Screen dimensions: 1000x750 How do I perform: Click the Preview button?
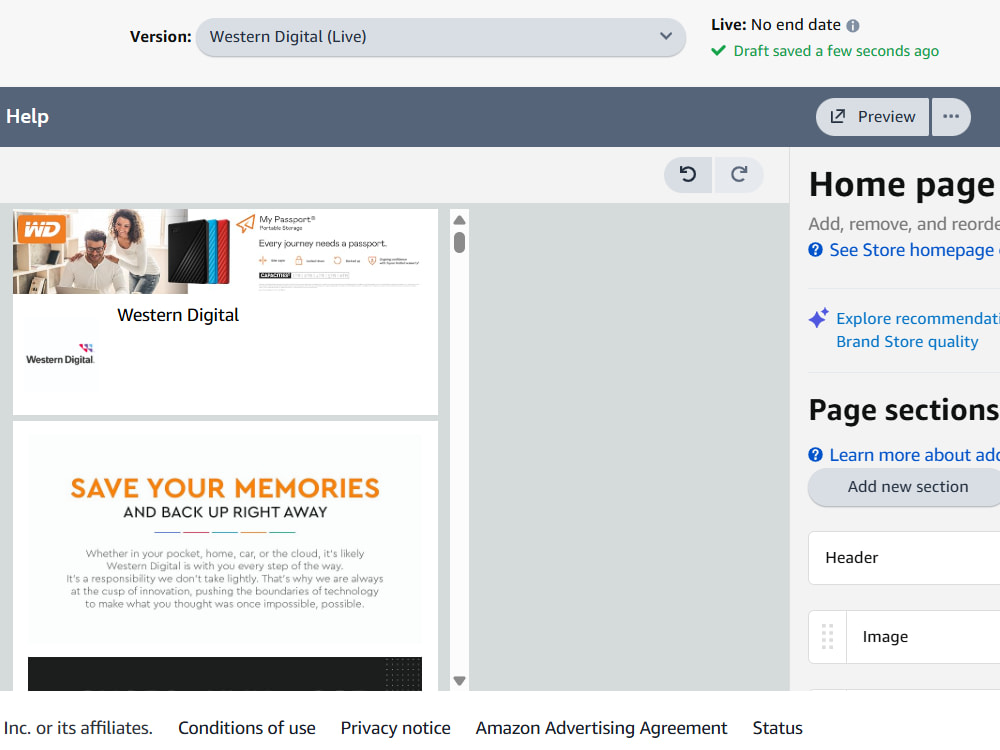(872, 117)
